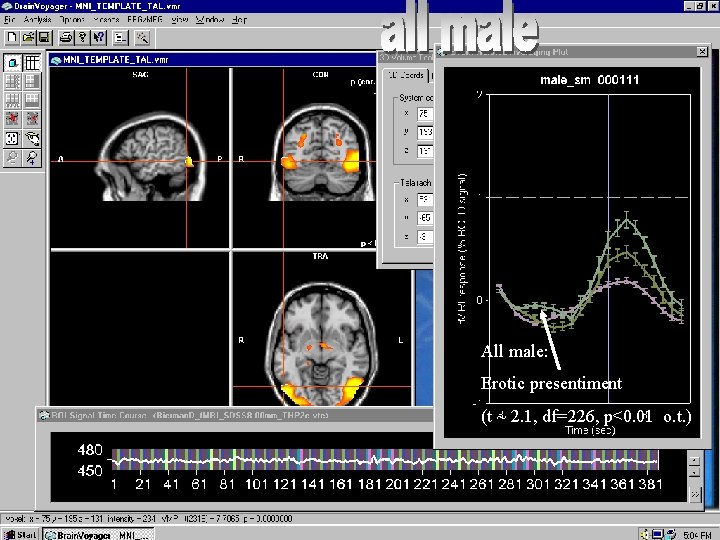Click the zoom in magnifier icon
This screenshot has width=720, height=540.
[x=32, y=158]
